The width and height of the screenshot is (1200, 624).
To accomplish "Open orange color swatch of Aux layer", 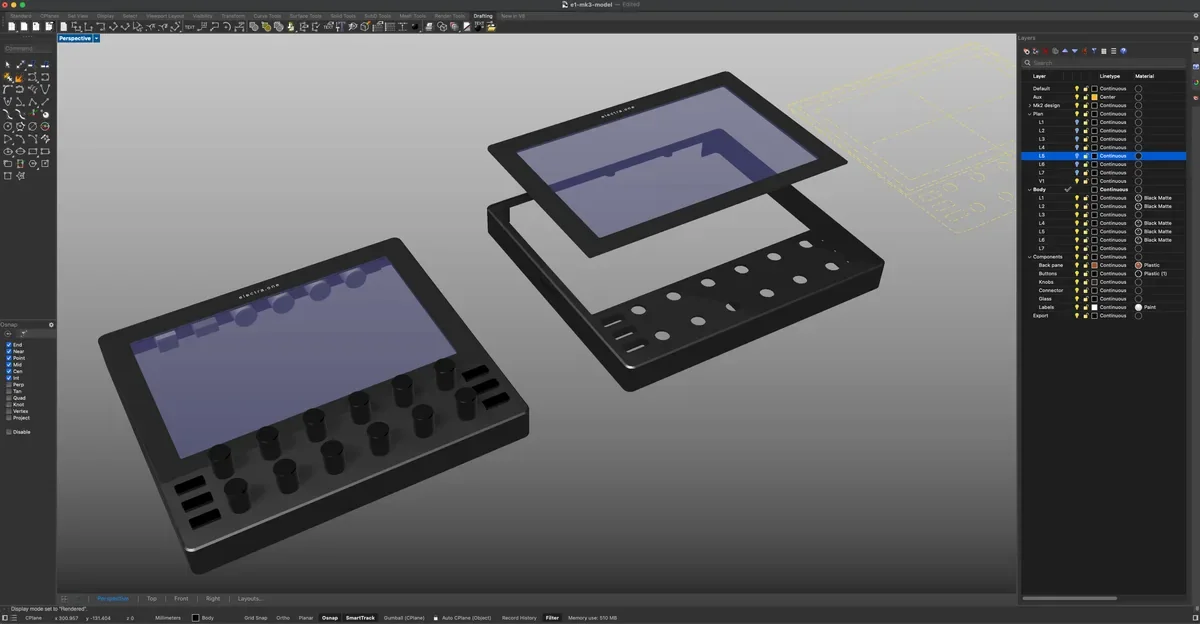I will [x=1094, y=97].
